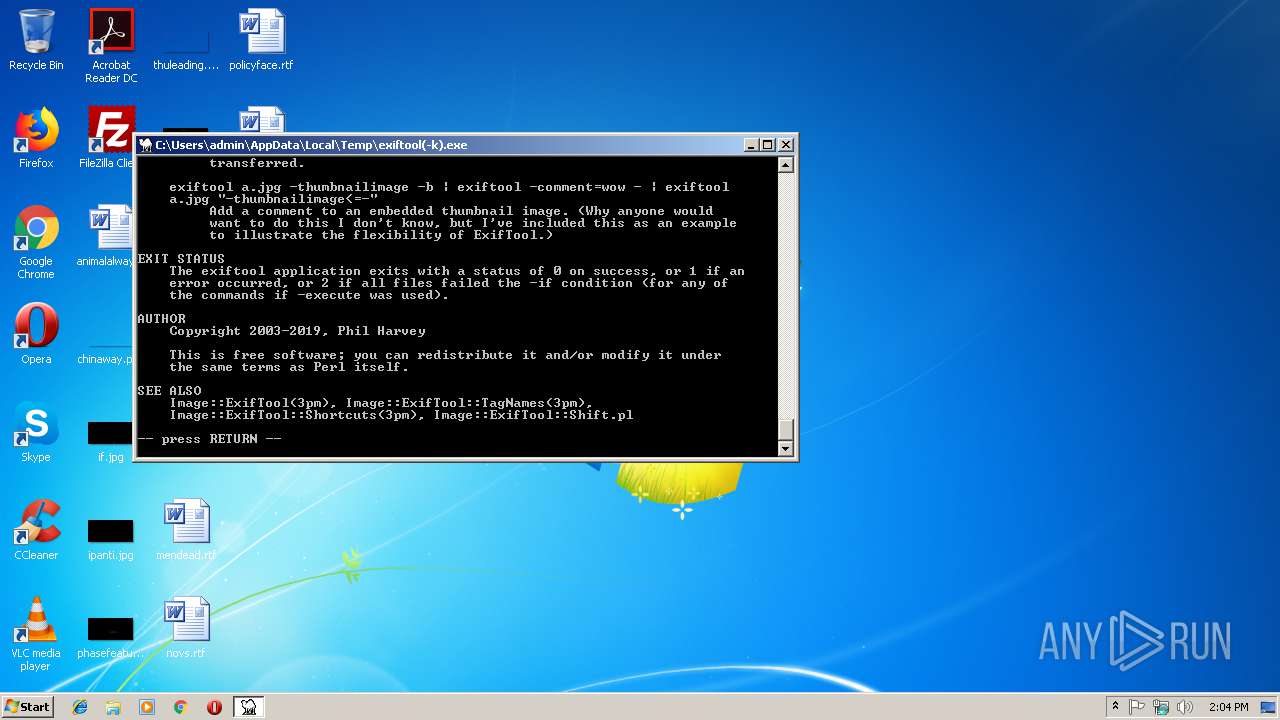The height and width of the screenshot is (720, 1280).
Task: Open exiftool window system menu icon
Action: point(145,145)
